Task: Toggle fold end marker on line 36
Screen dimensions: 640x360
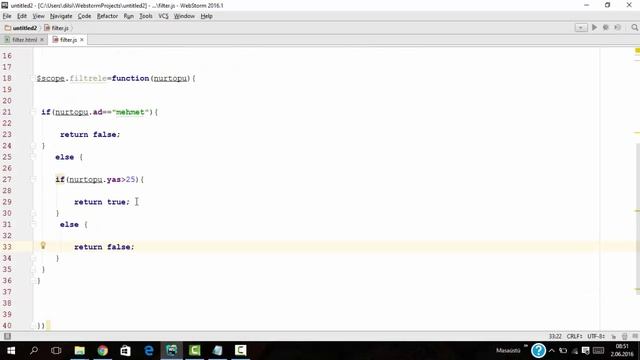Action: tap(34, 280)
